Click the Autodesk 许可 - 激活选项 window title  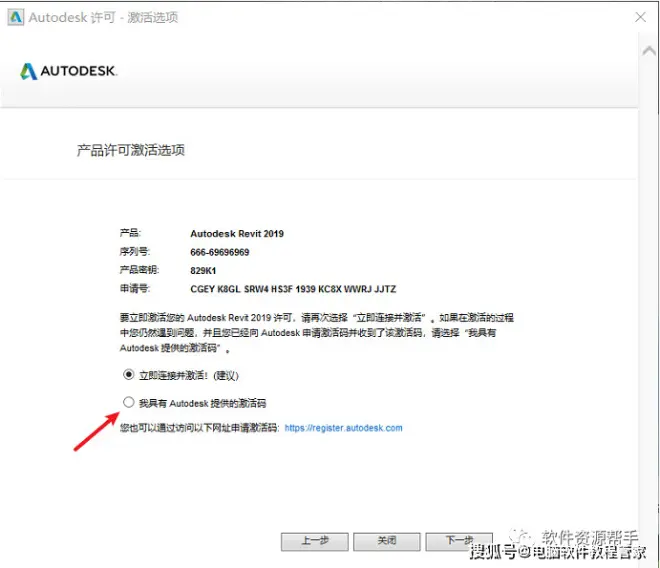[x=104, y=18]
